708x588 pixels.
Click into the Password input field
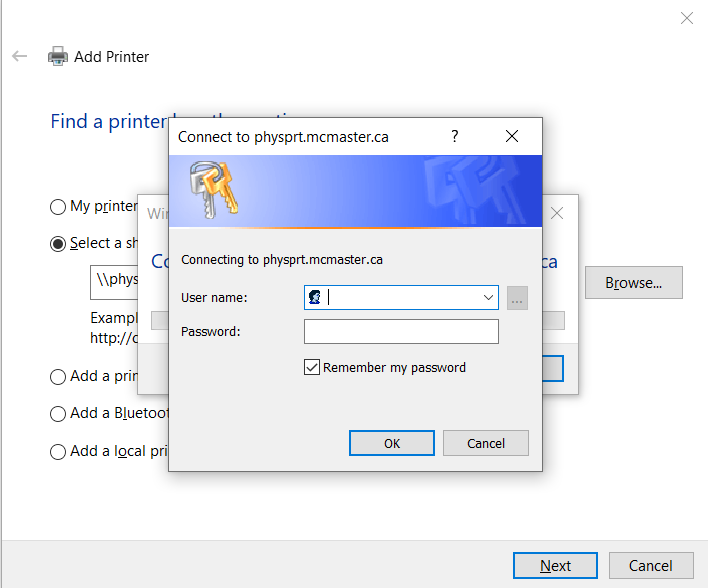click(x=400, y=332)
